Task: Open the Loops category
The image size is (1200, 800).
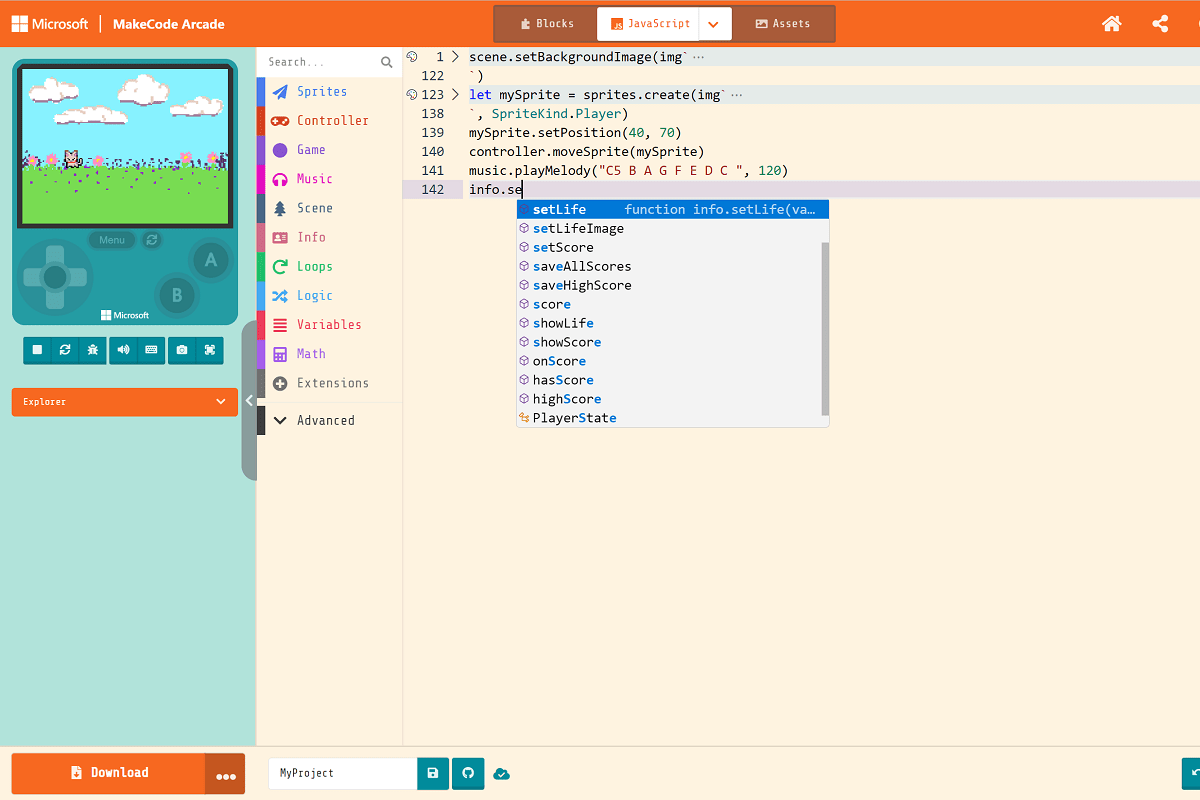Action: (x=330, y=266)
